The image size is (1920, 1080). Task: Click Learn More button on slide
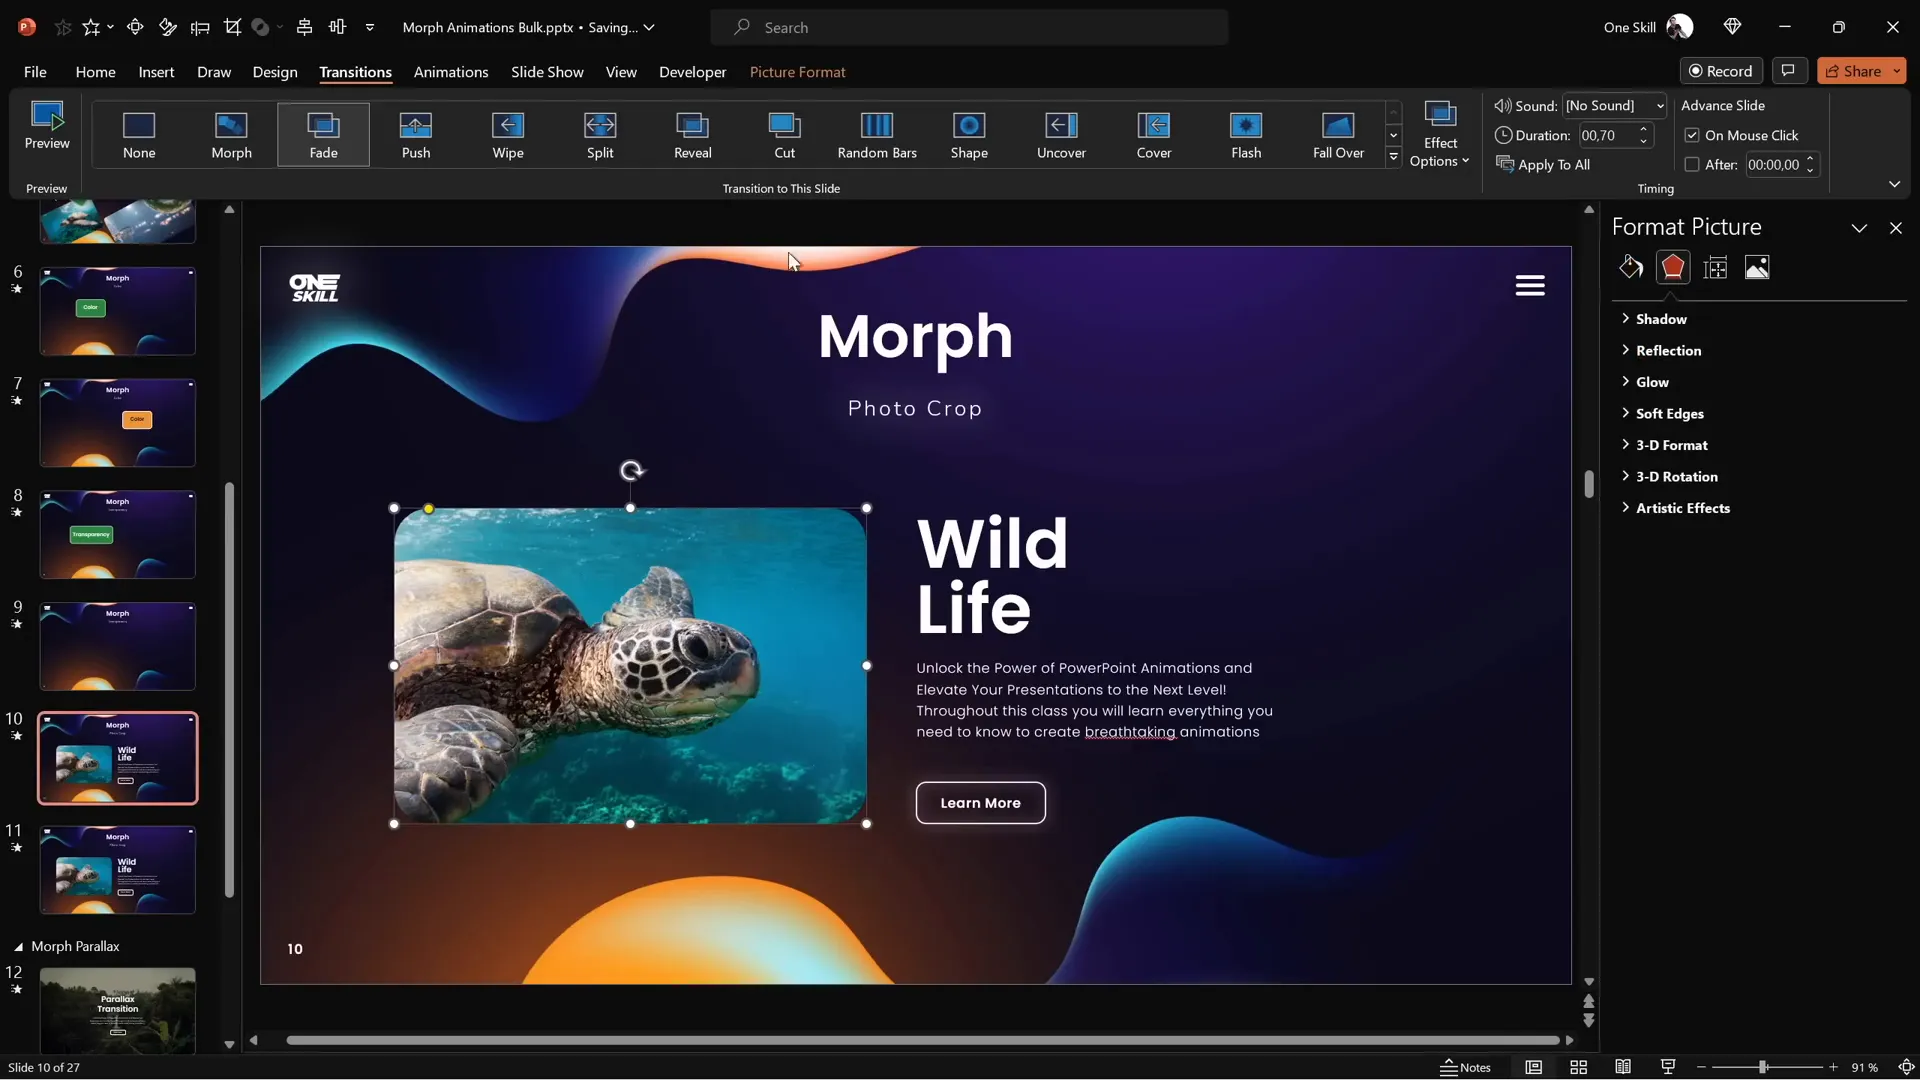point(980,803)
